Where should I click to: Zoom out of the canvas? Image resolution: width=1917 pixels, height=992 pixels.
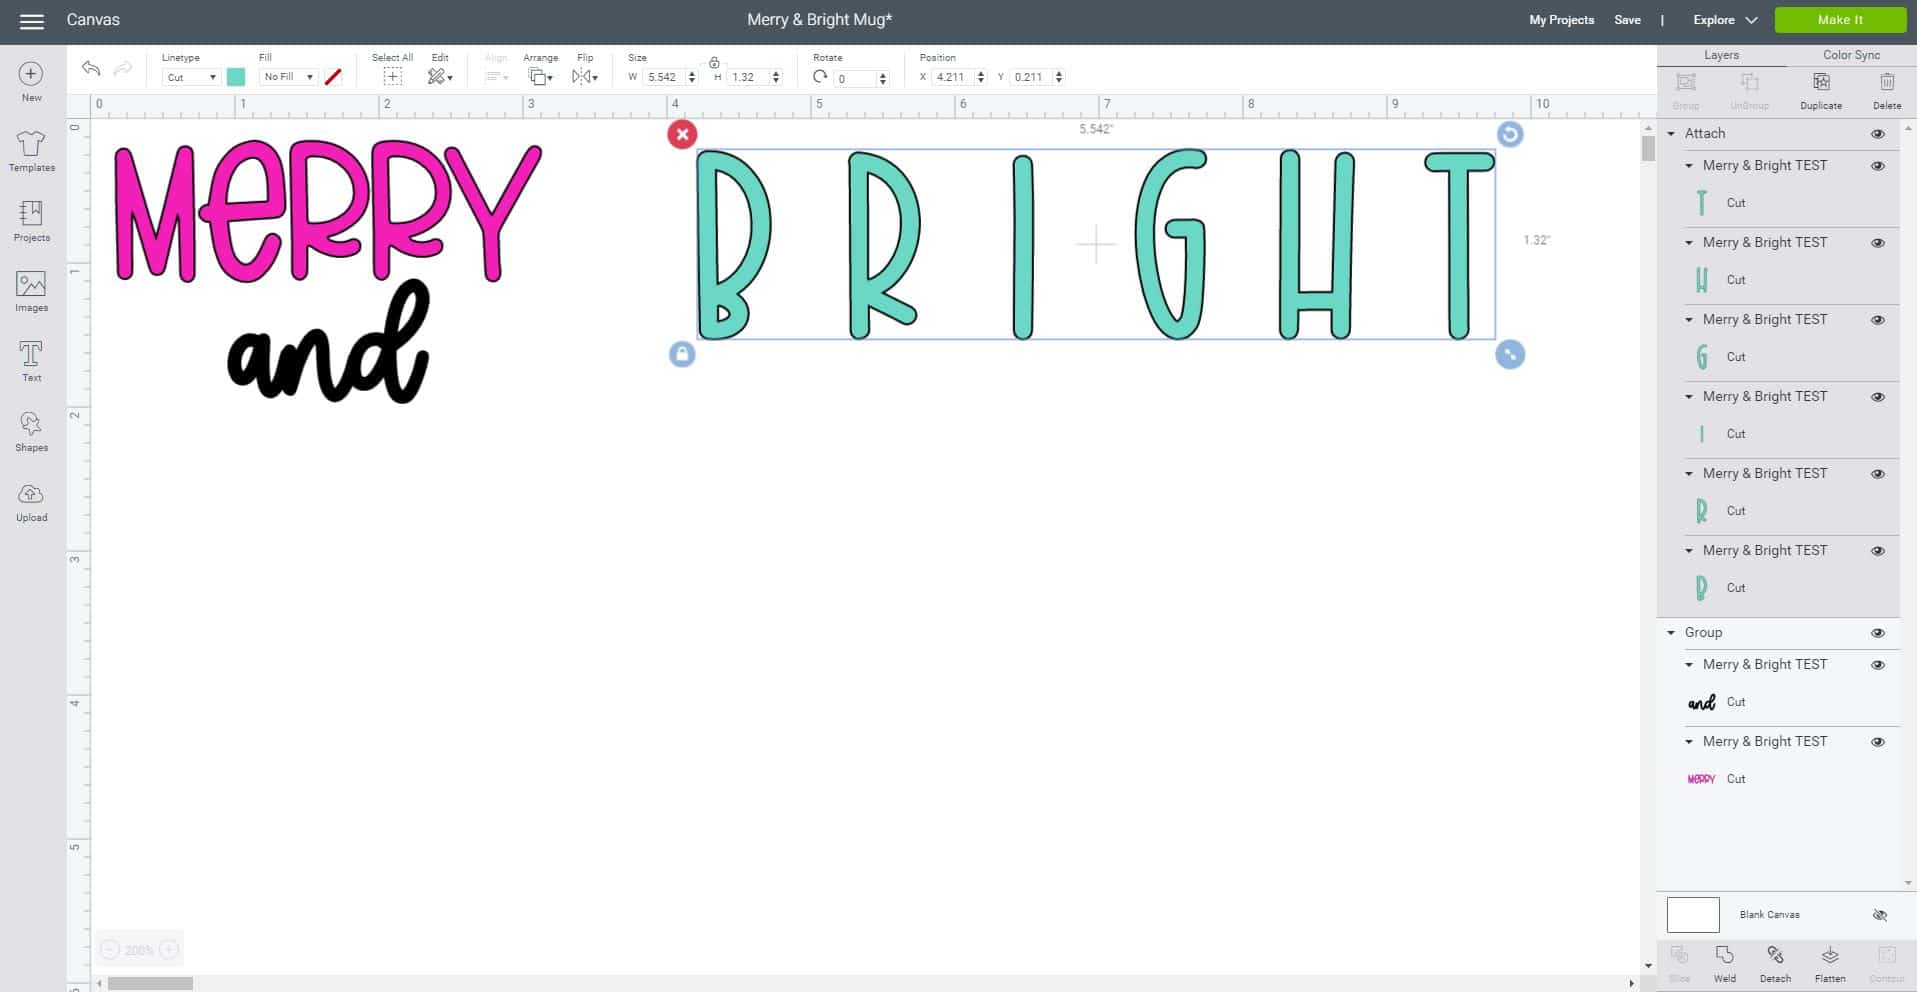point(110,950)
